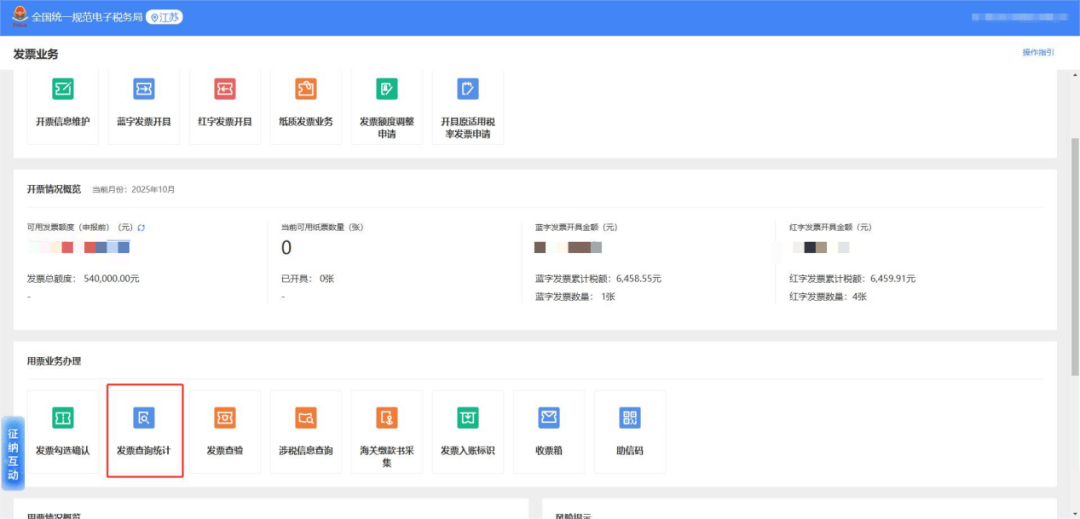
Task: Change region via 江苏 location selector
Action: [x=165, y=17]
